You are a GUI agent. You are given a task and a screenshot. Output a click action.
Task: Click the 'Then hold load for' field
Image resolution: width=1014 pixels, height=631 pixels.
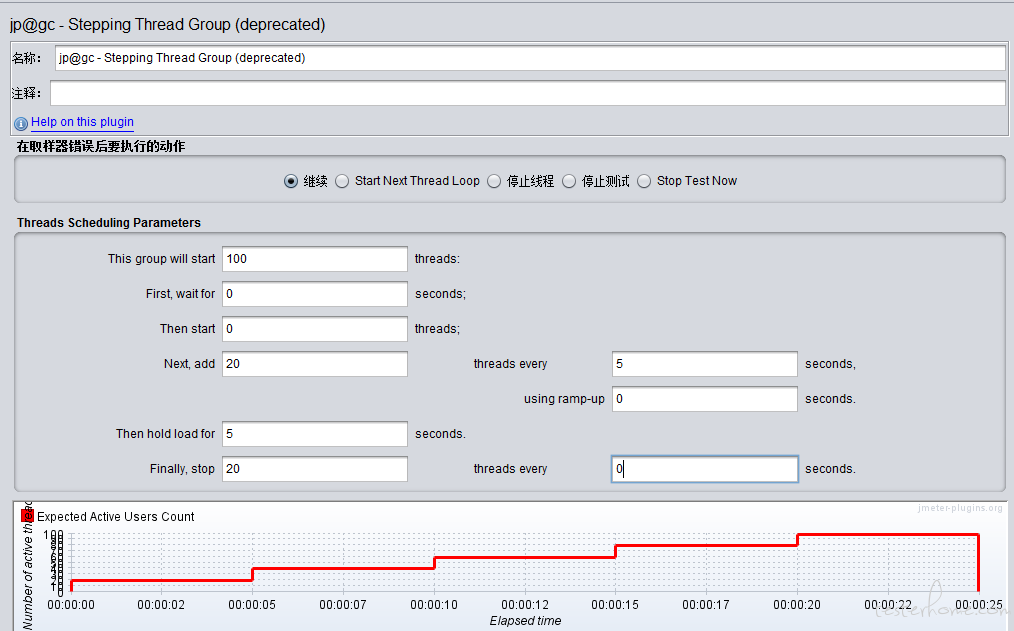314,434
